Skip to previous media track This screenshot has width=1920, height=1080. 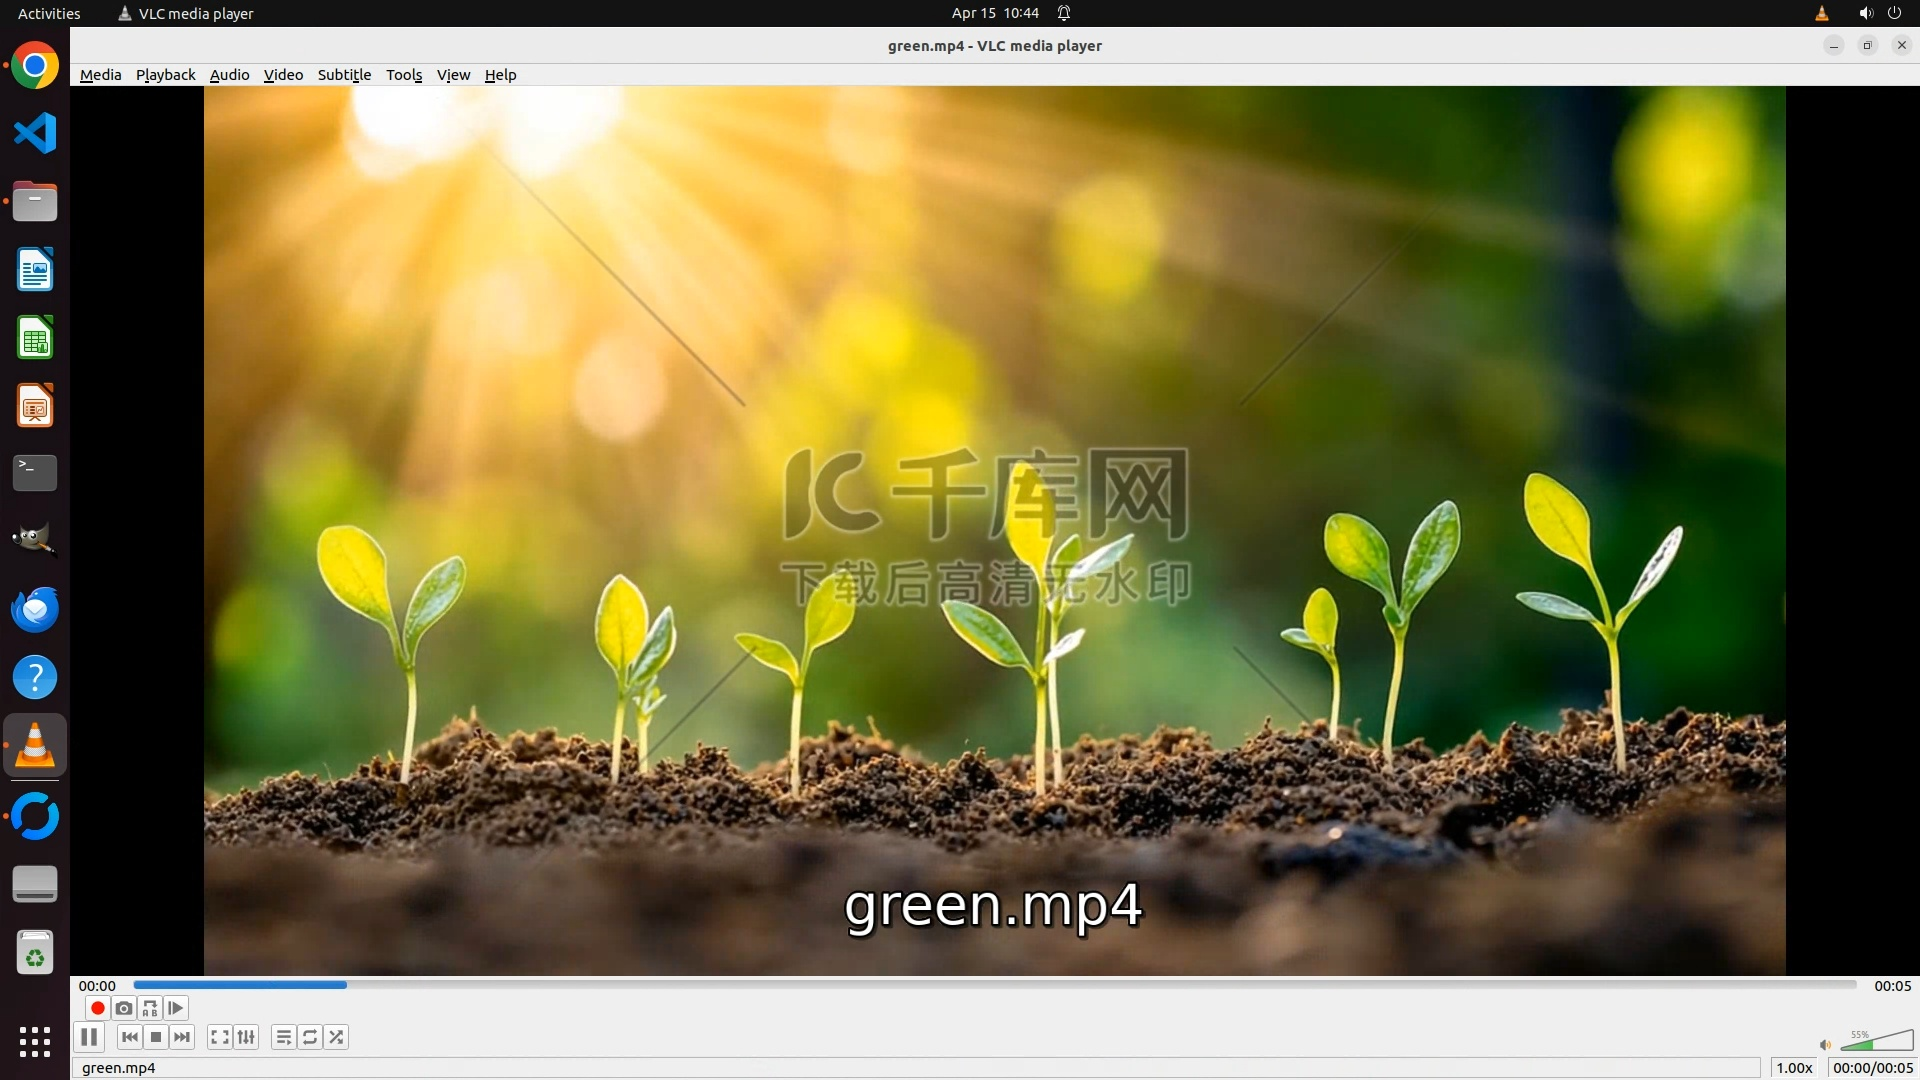129,1037
